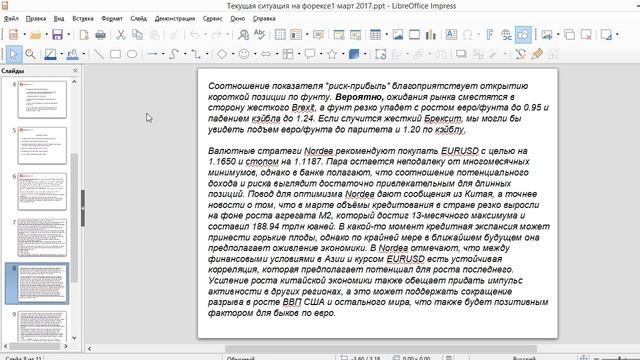
Task: Open the Демонстрация menu
Action: coord(175,19)
